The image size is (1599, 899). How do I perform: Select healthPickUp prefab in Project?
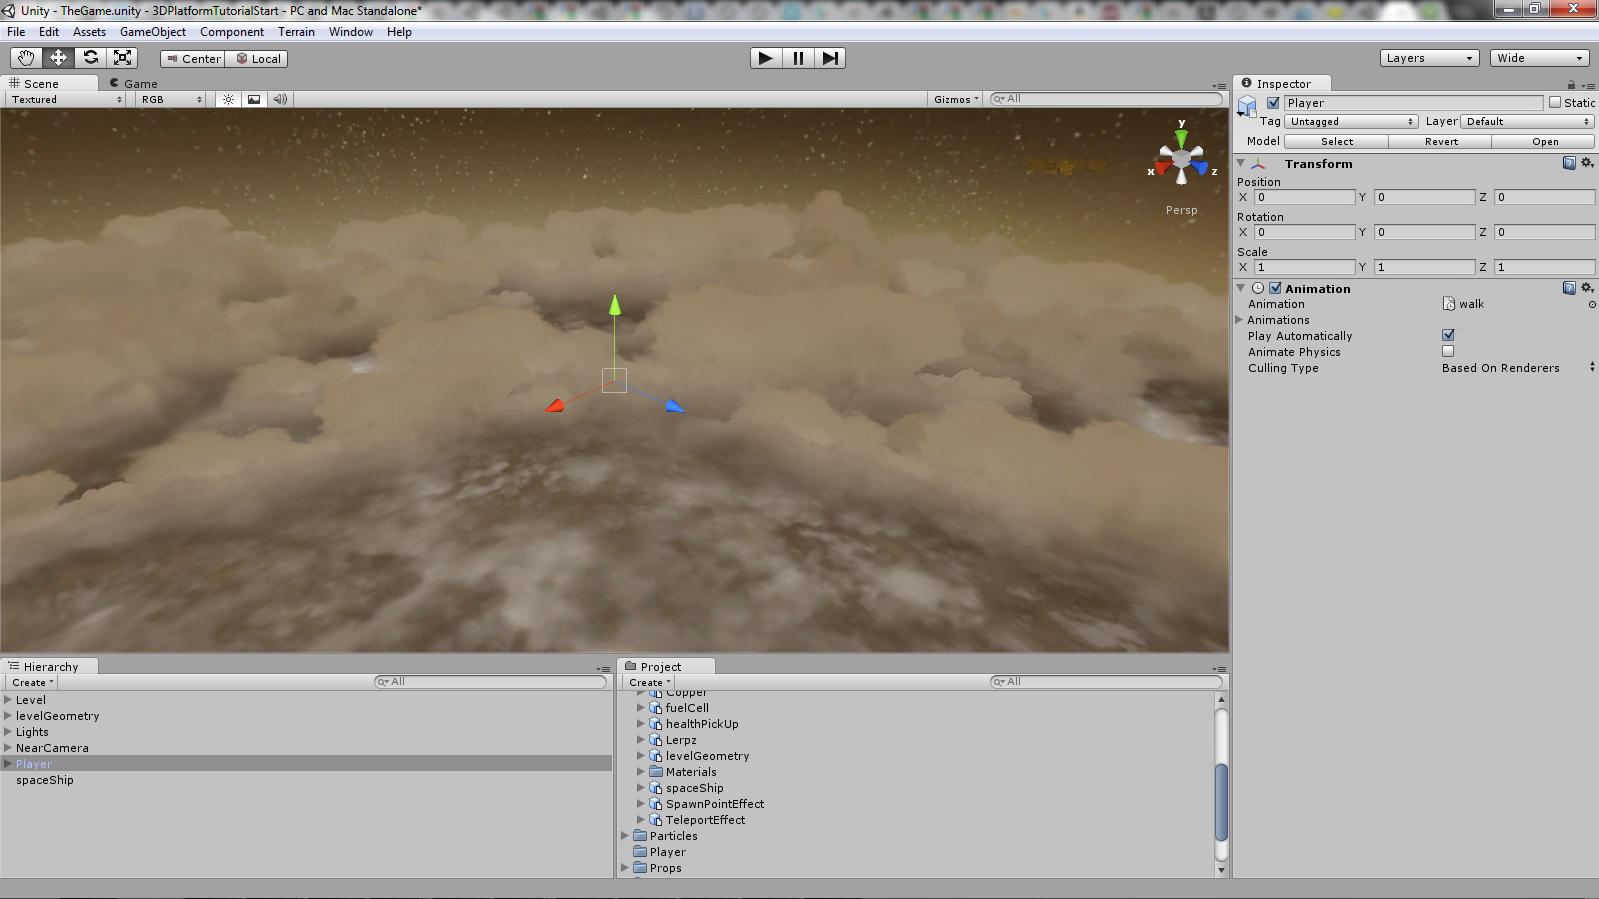click(702, 724)
